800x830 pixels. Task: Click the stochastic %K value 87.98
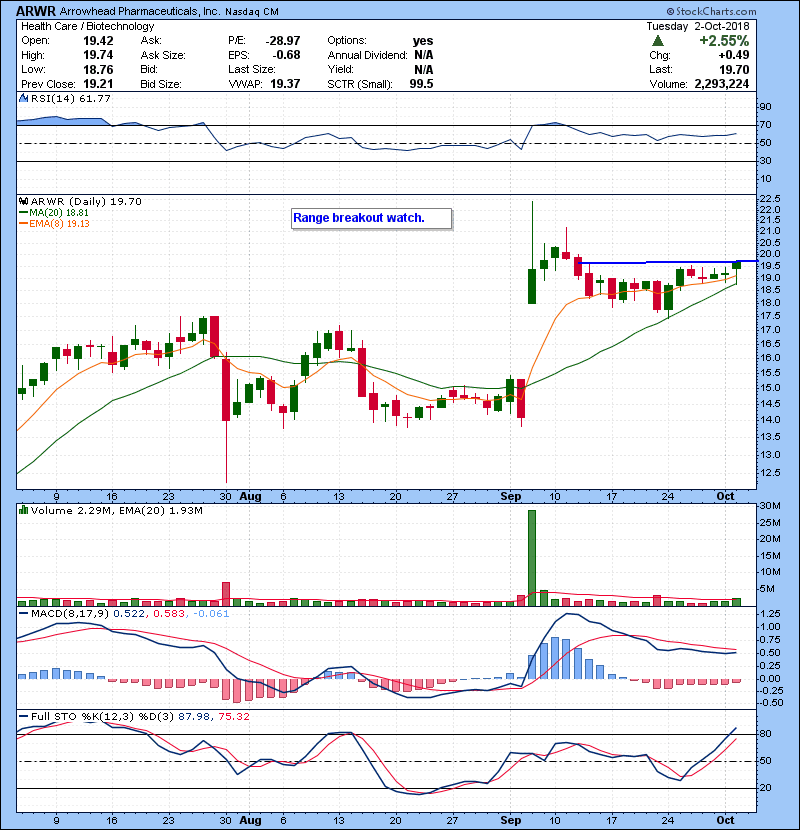coord(193,716)
